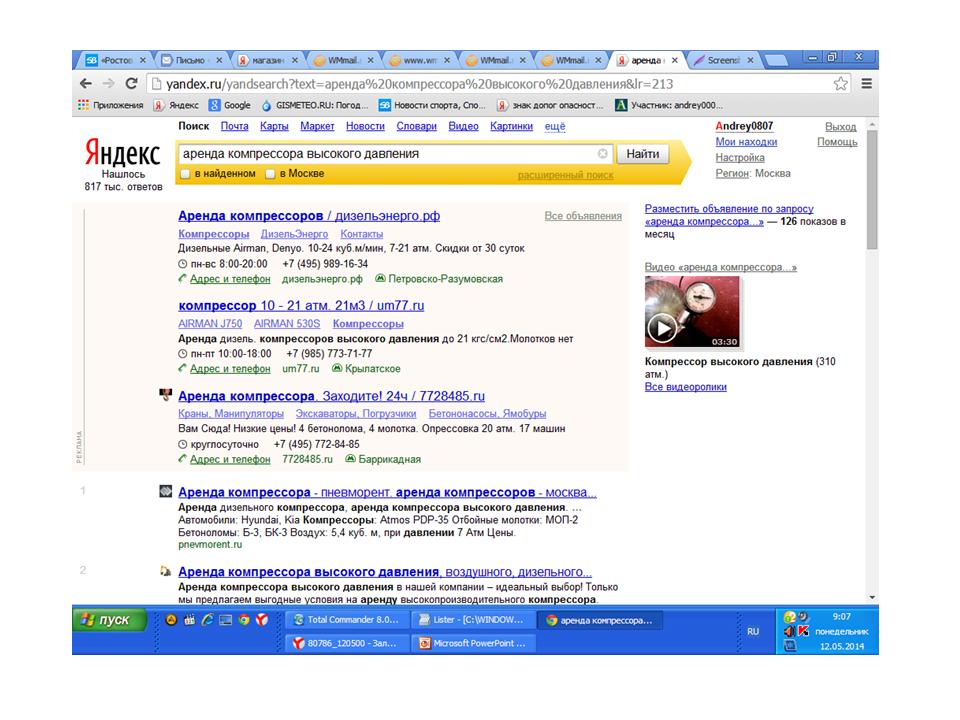This screenshot has height=720, width=960.
Task: Launch Chrome from the quick launch icons
Action: coord(244,620)
